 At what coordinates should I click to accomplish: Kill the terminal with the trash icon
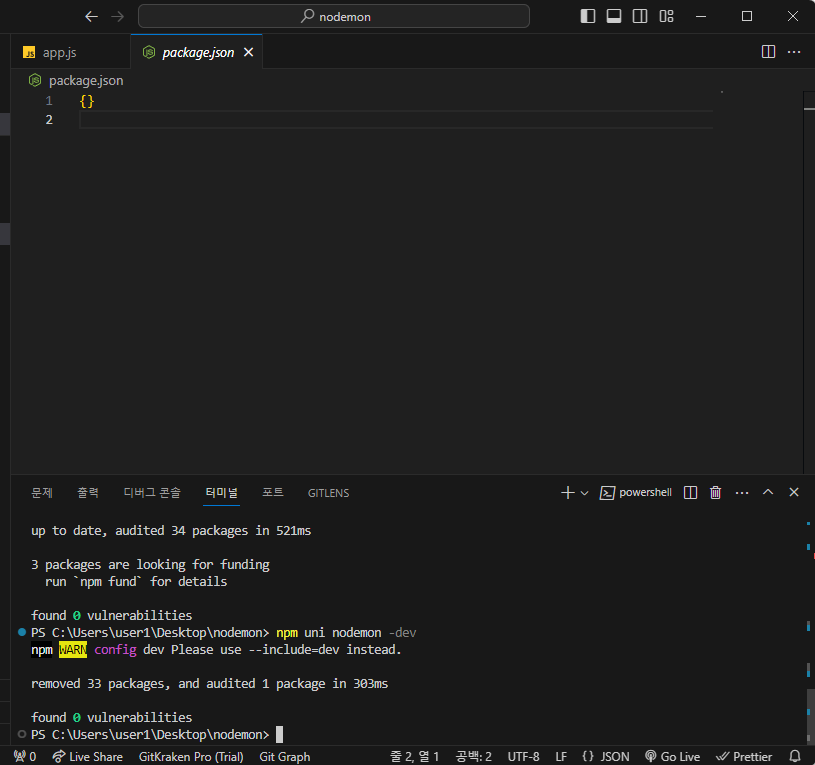[716, 493]
